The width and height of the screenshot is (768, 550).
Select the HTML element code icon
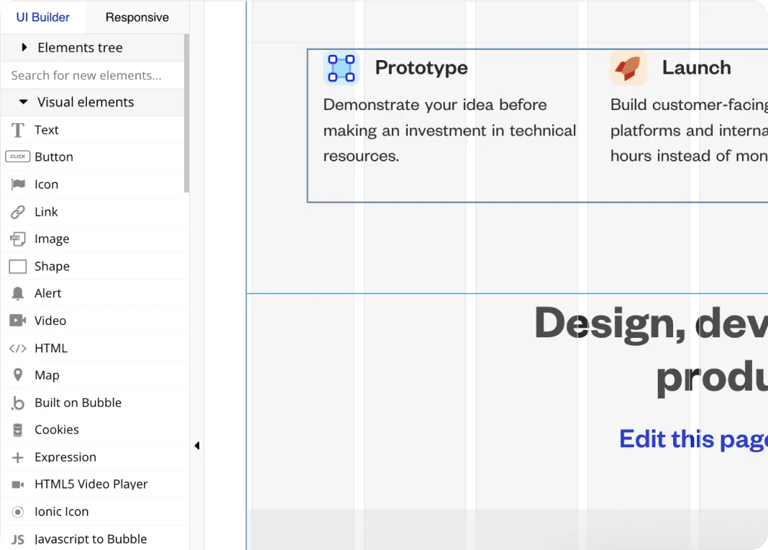(18, 348)
